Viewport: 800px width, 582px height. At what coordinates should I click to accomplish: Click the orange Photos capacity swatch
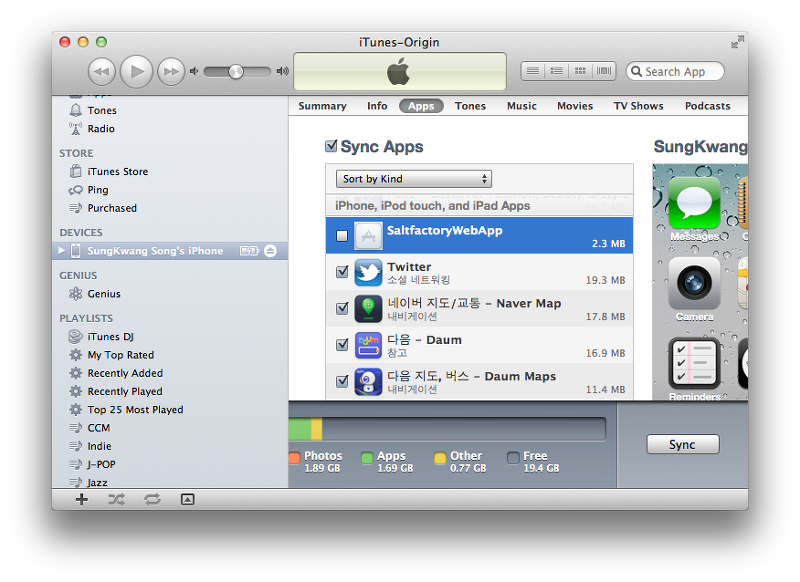(294, 458)
